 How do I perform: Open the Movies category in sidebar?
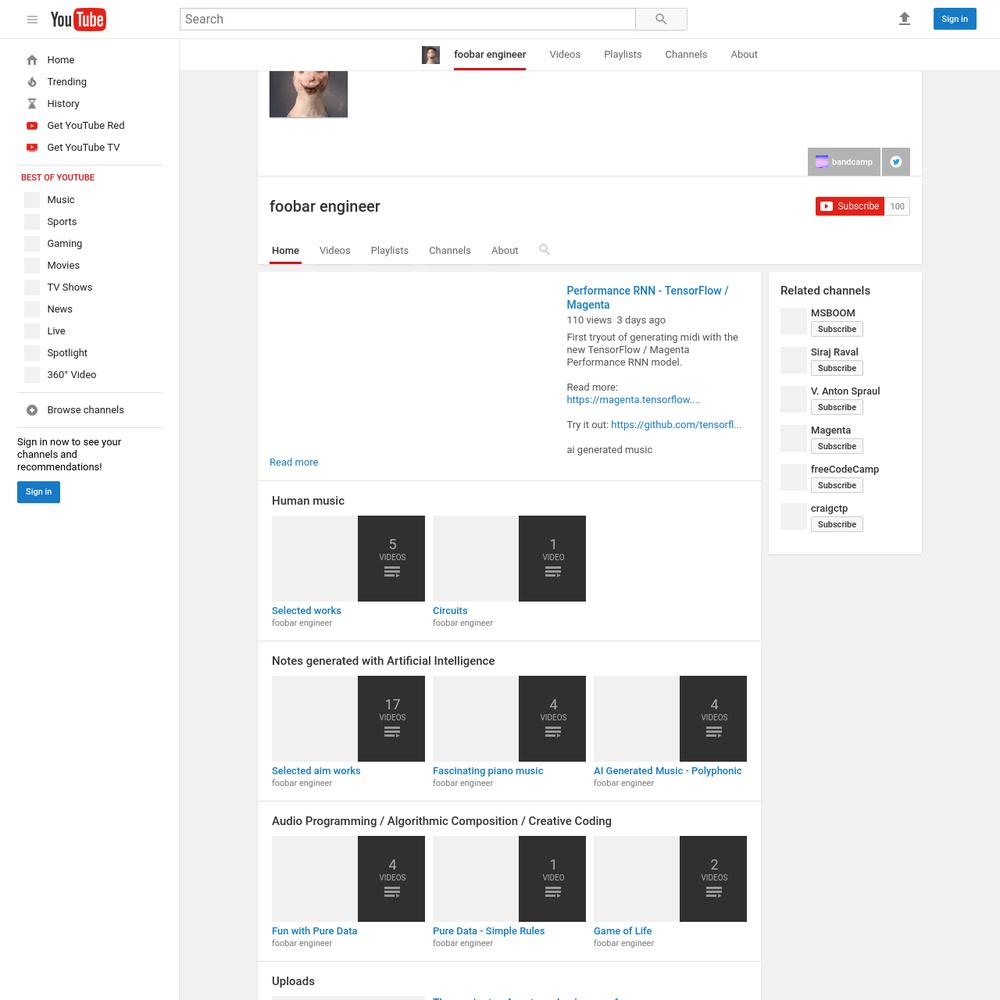tap(63, 265)
